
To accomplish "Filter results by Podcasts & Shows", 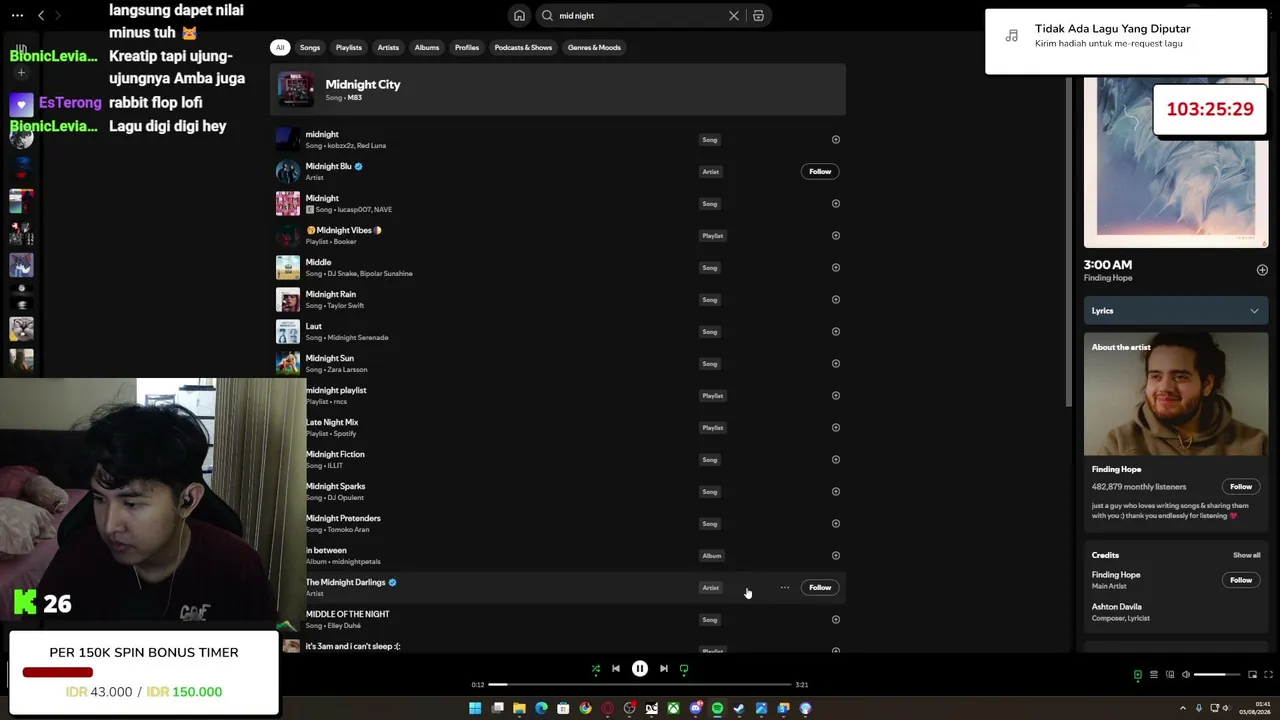I will (x=523, y=47).
